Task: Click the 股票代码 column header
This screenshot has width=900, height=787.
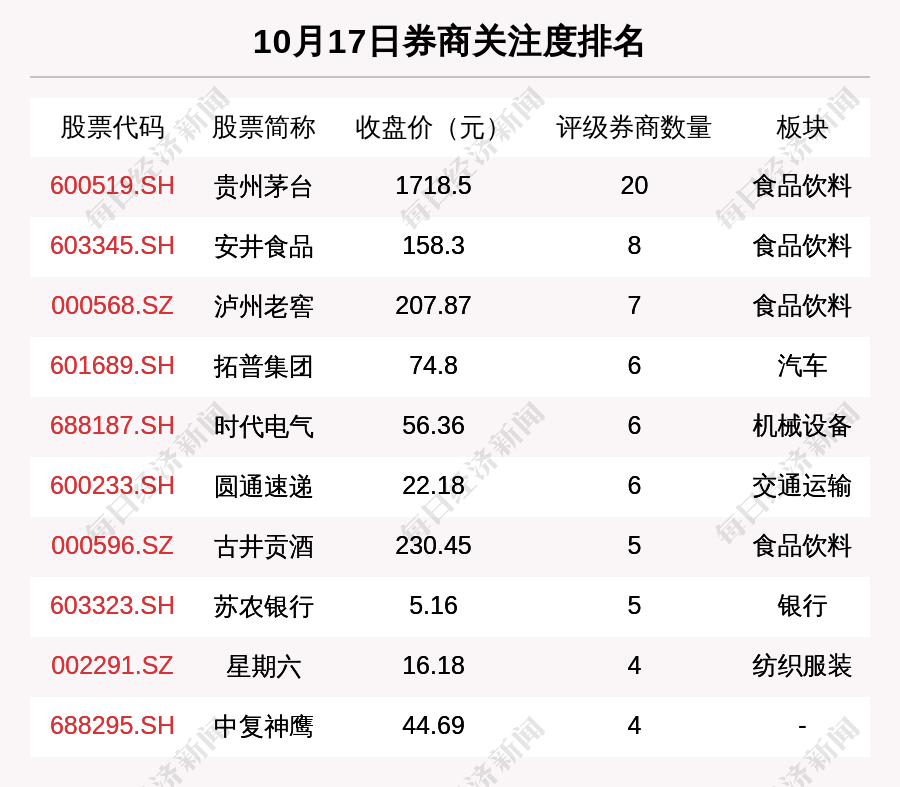Action: (112, 127)
